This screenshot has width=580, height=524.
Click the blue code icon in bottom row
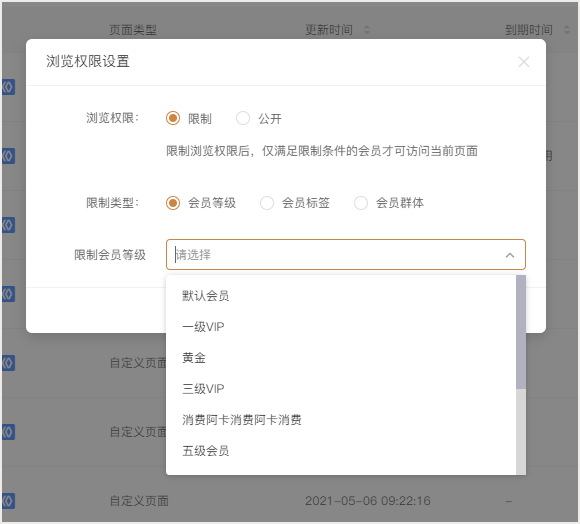click(8, 501)
